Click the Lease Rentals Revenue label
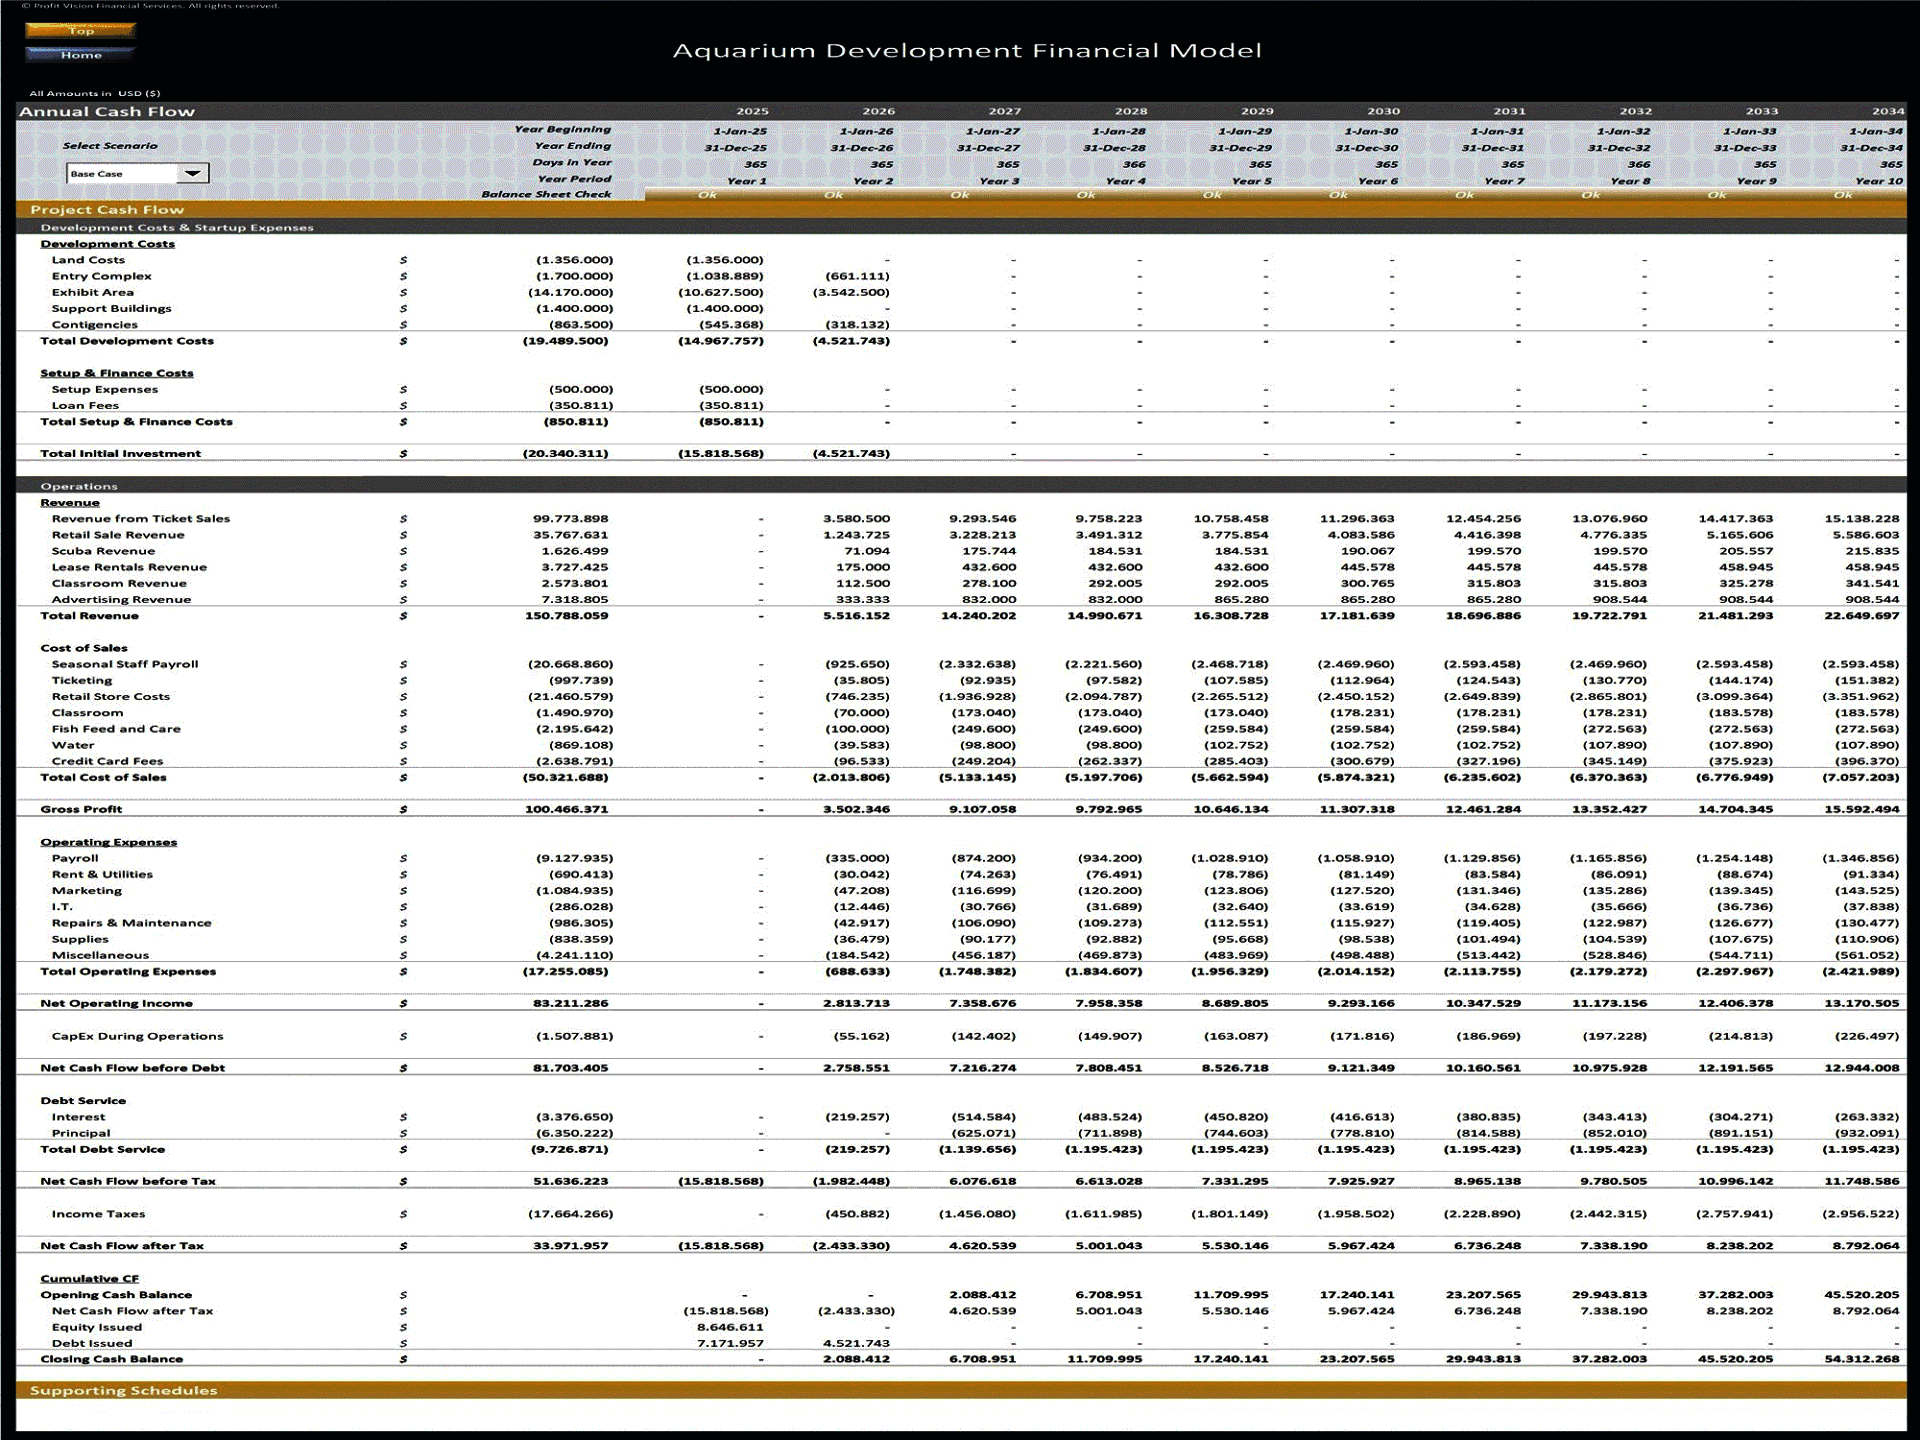 129,567
